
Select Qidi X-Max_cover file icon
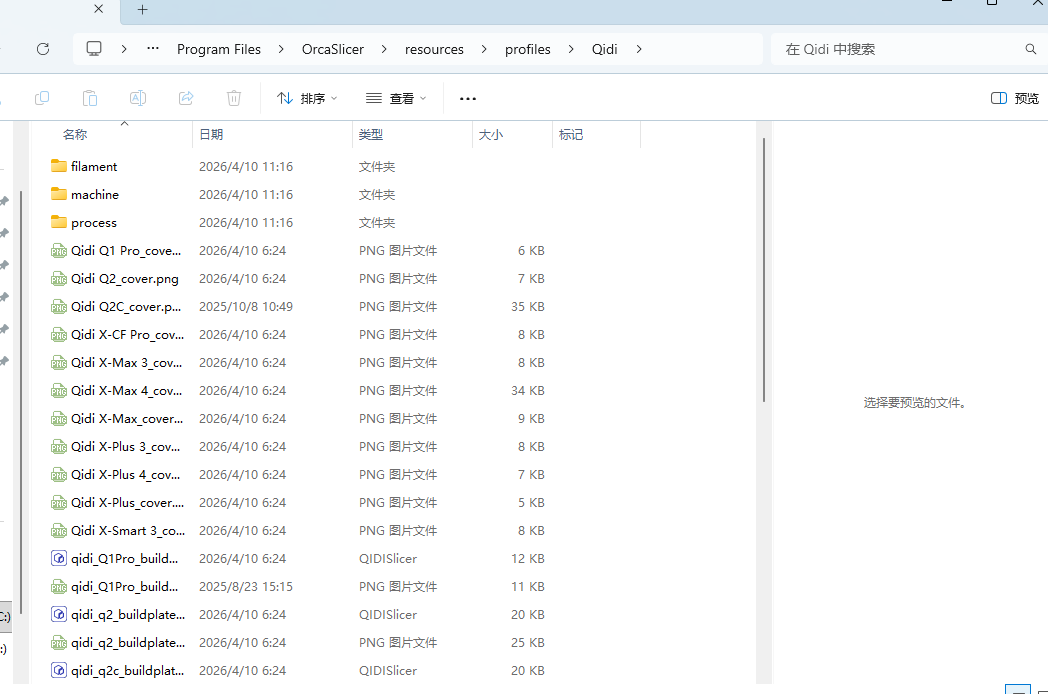click(x=59, y=419)
